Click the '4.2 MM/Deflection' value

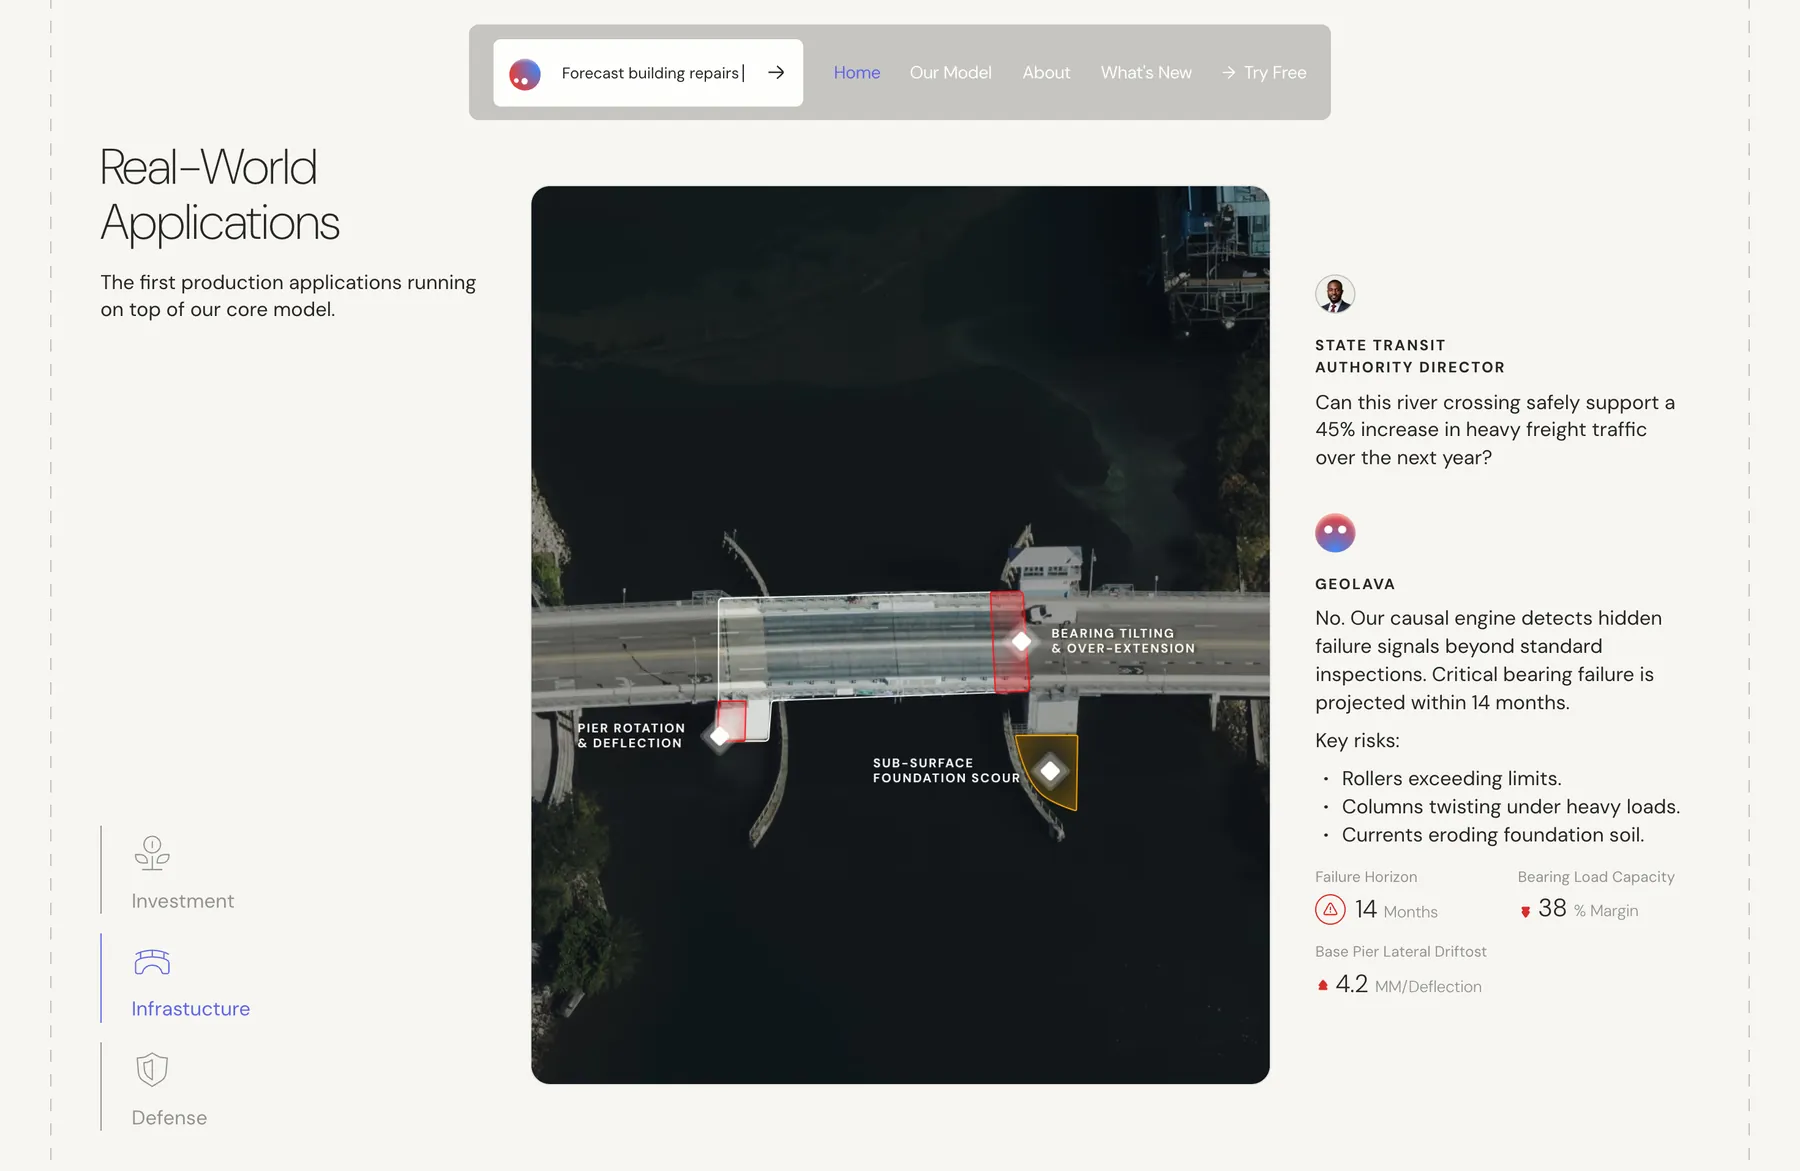coord(1409,985)
